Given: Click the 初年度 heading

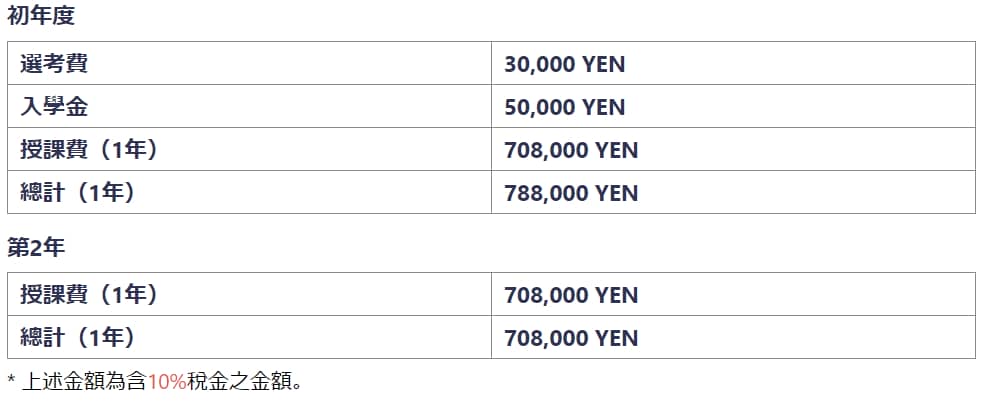Looking at the screenshot, I should tap(41, 16).
